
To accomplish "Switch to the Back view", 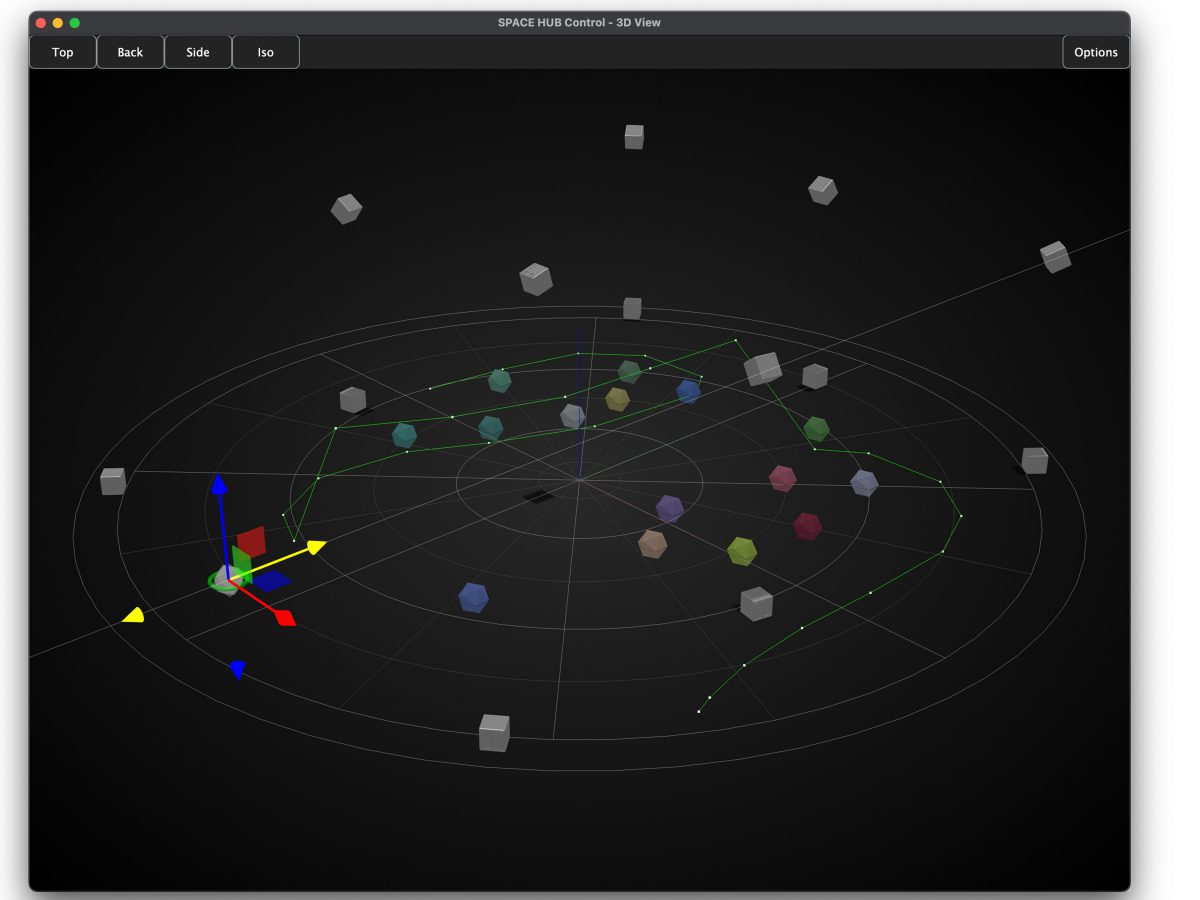I will (x=130, y=52).
